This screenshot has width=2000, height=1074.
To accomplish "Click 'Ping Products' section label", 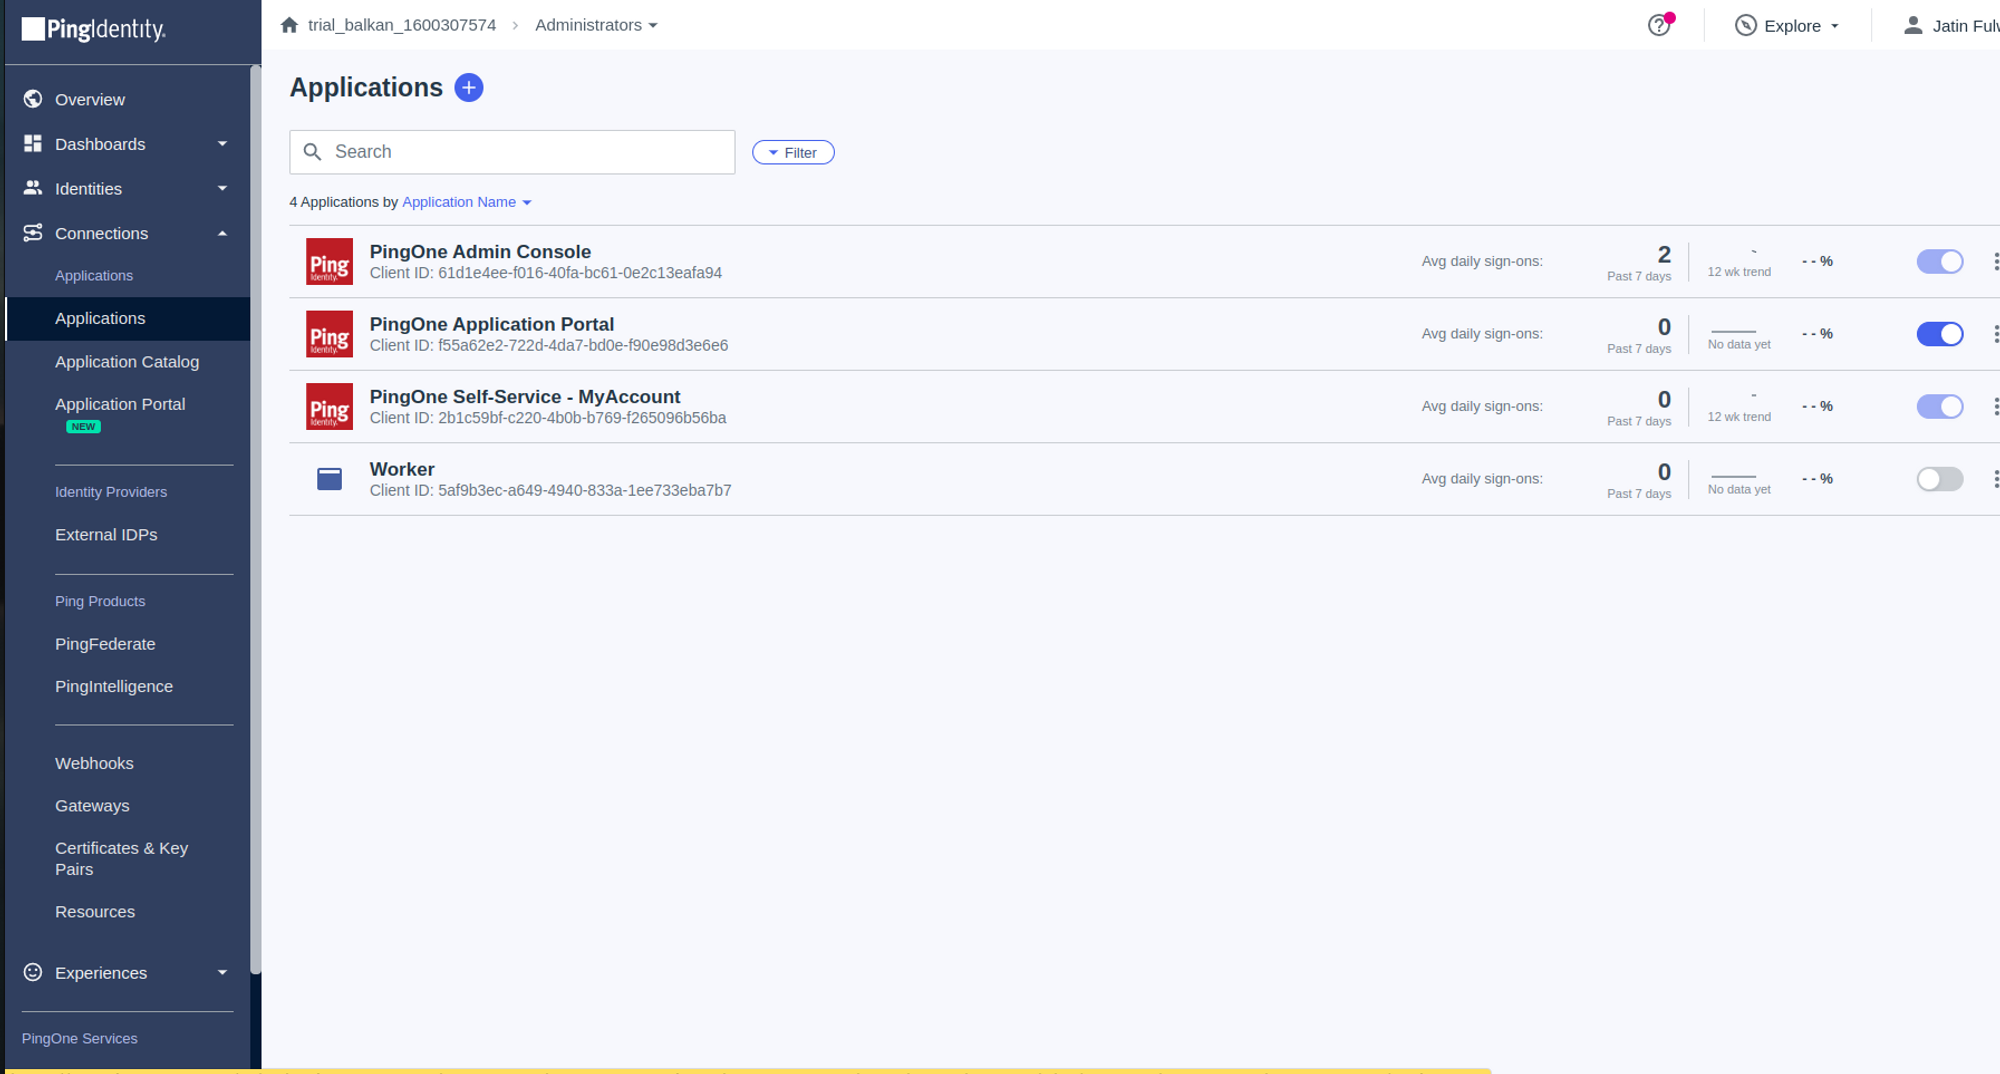I will tap(100, 601).
